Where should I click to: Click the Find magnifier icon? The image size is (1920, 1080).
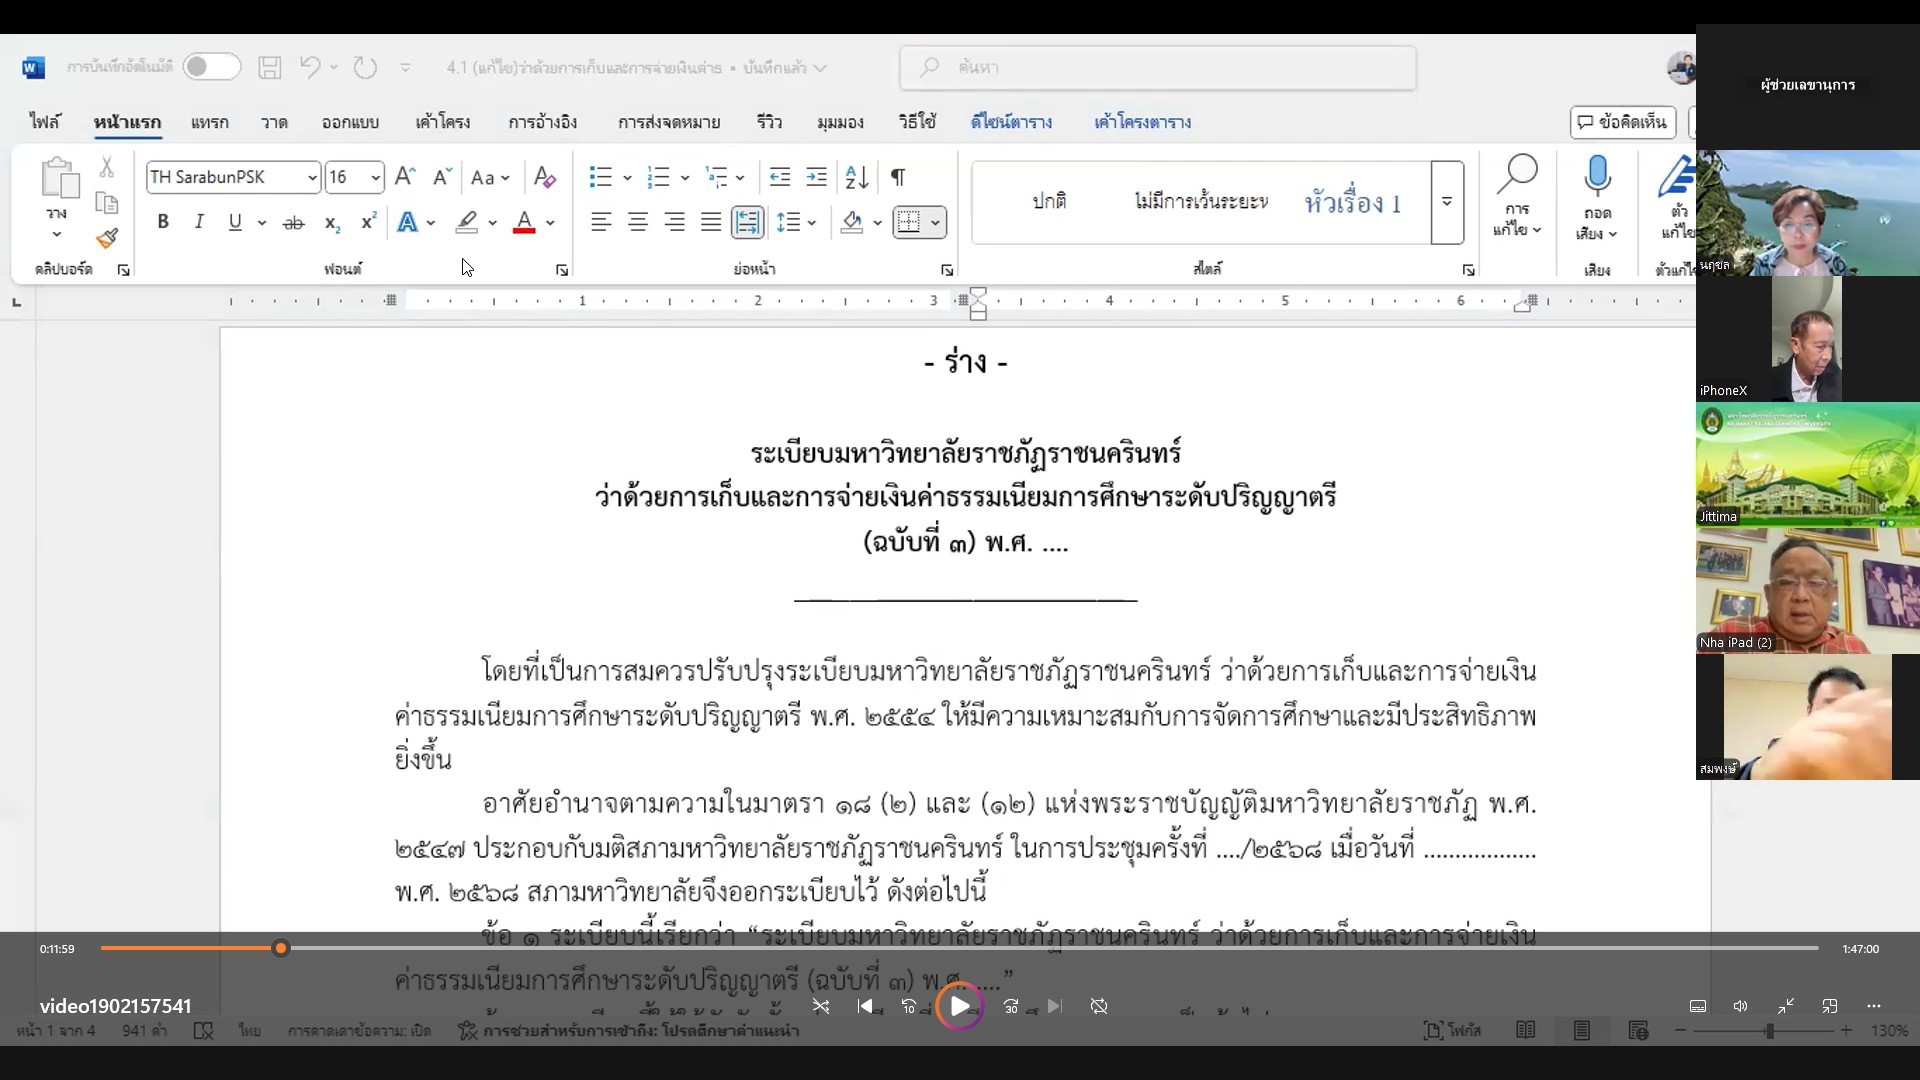[x=1517, y=176]
